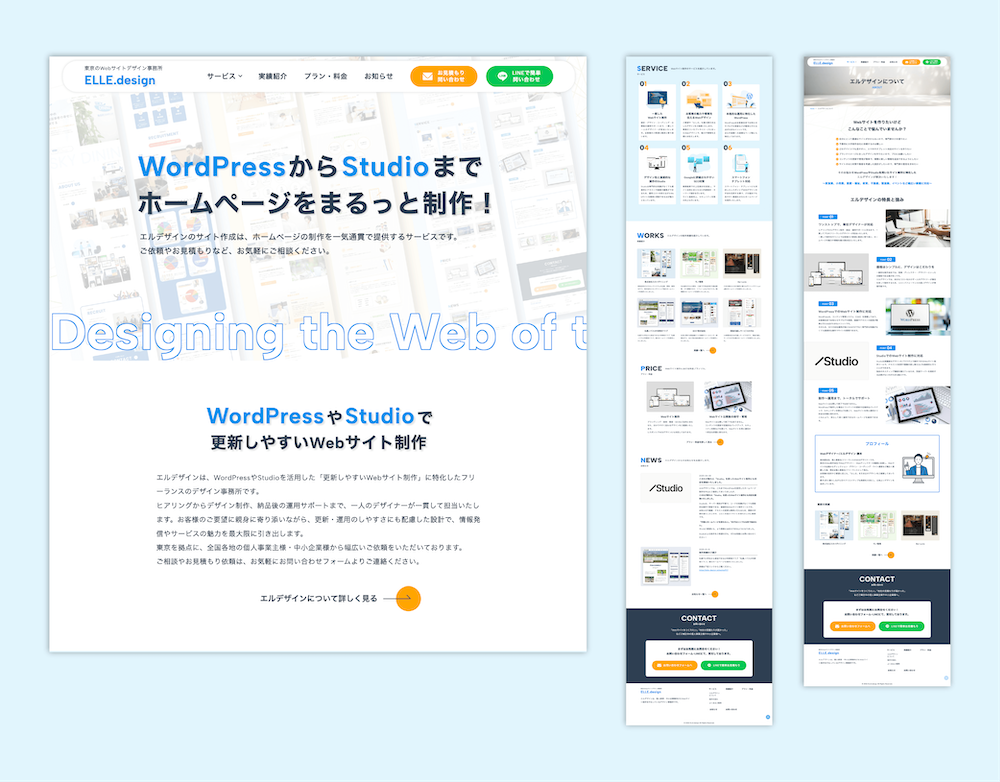Open the Studio logo news thumbnail in middle page
The image size is (1000, 782).
point(666,488)
